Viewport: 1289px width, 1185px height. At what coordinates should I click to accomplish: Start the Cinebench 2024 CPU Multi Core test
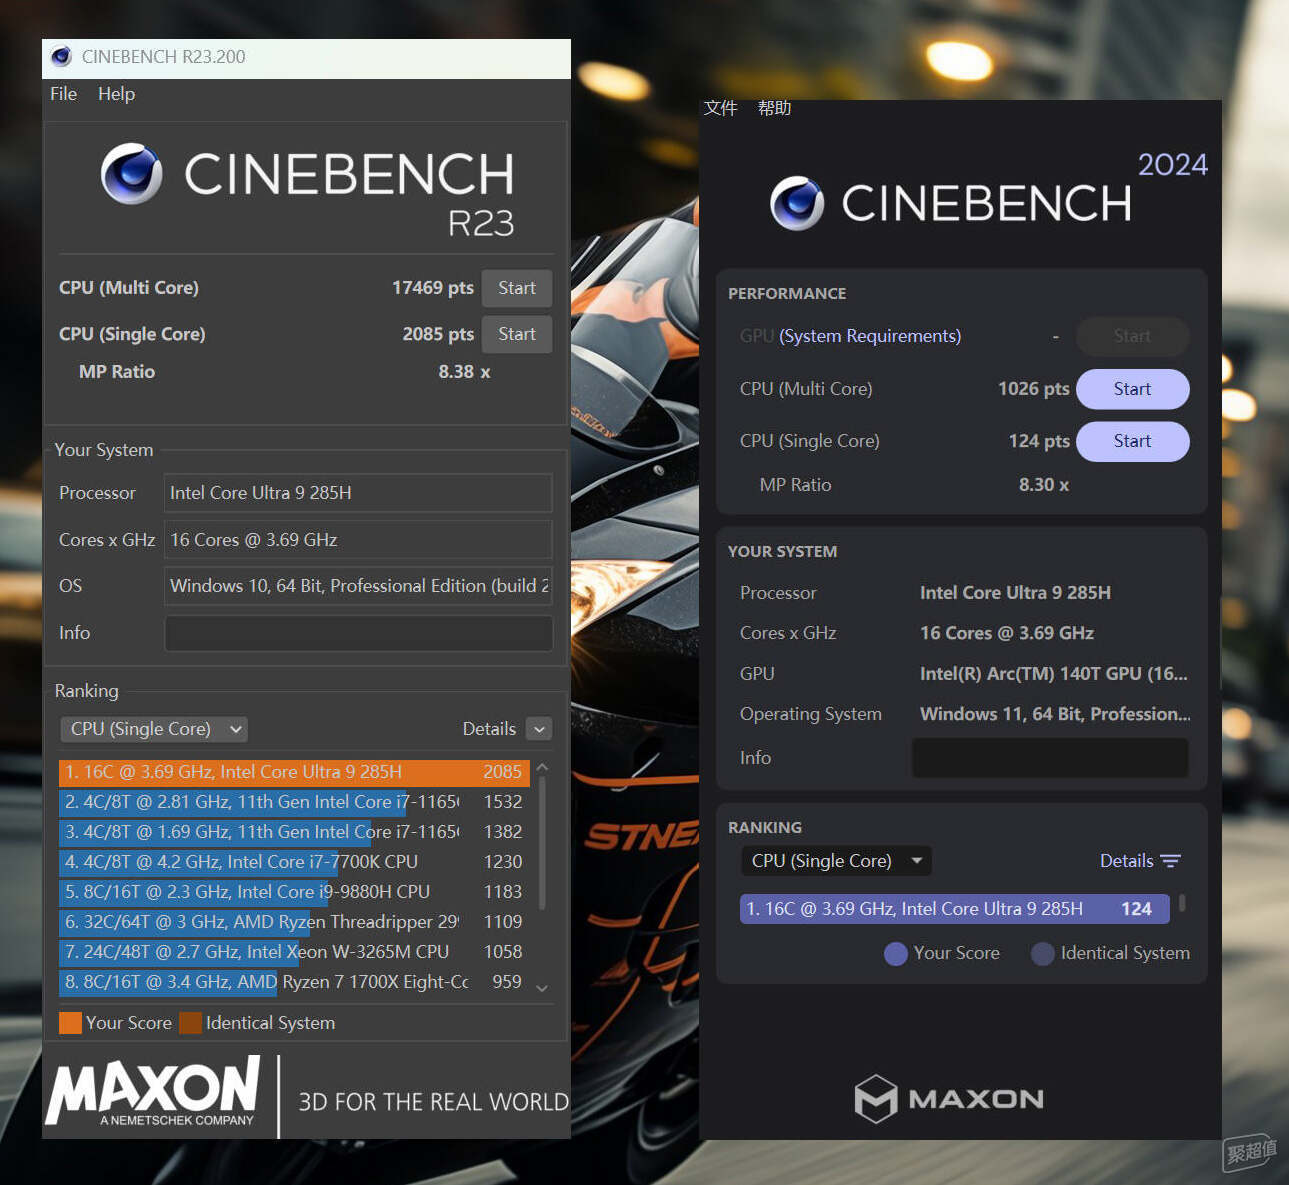(x=1132, y=389)
